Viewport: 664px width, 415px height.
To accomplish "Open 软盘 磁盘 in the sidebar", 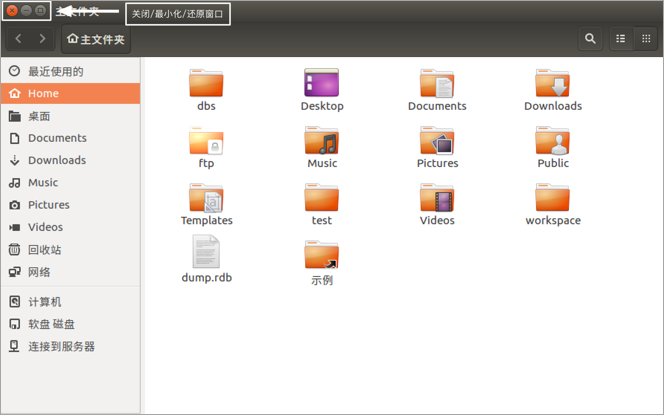I will pos(51,324).
